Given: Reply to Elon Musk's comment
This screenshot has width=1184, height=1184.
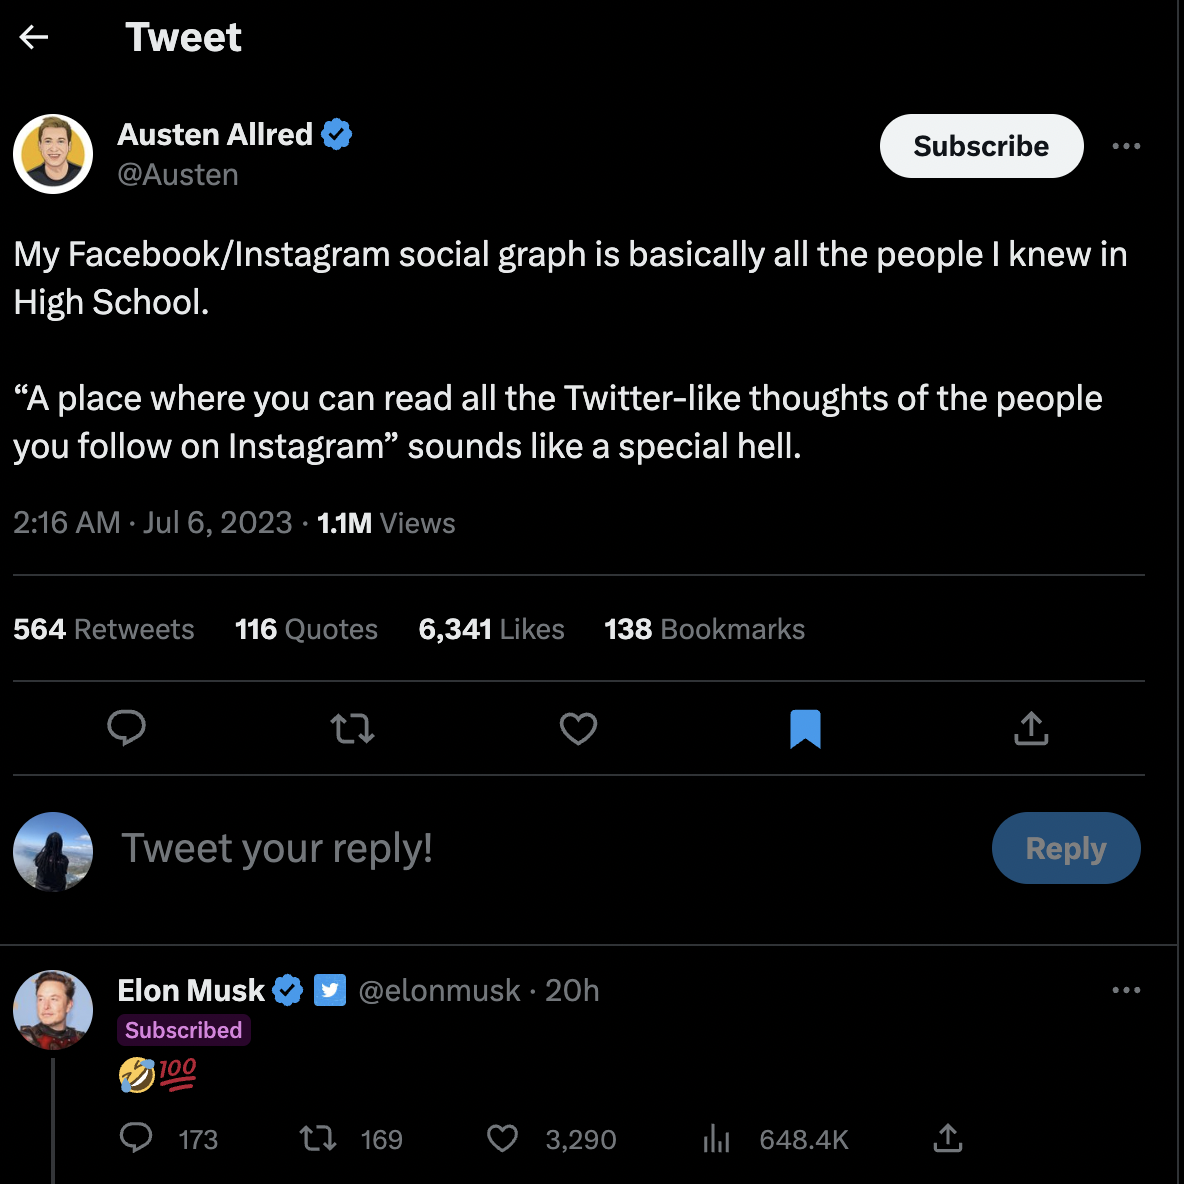Looking at the screenshot, I should pyautogui.click(x=137, y=1138).
